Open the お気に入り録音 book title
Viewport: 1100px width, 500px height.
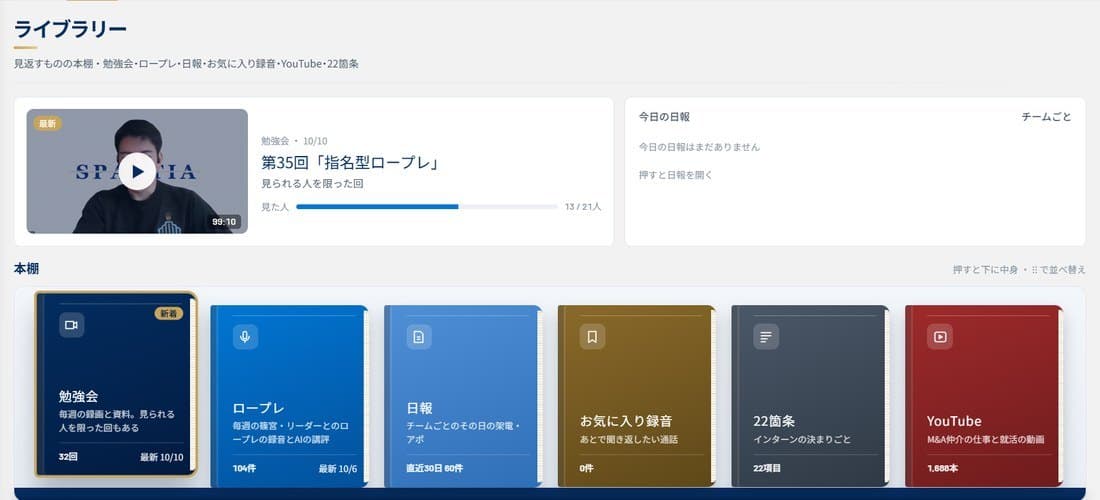[626, 421]
